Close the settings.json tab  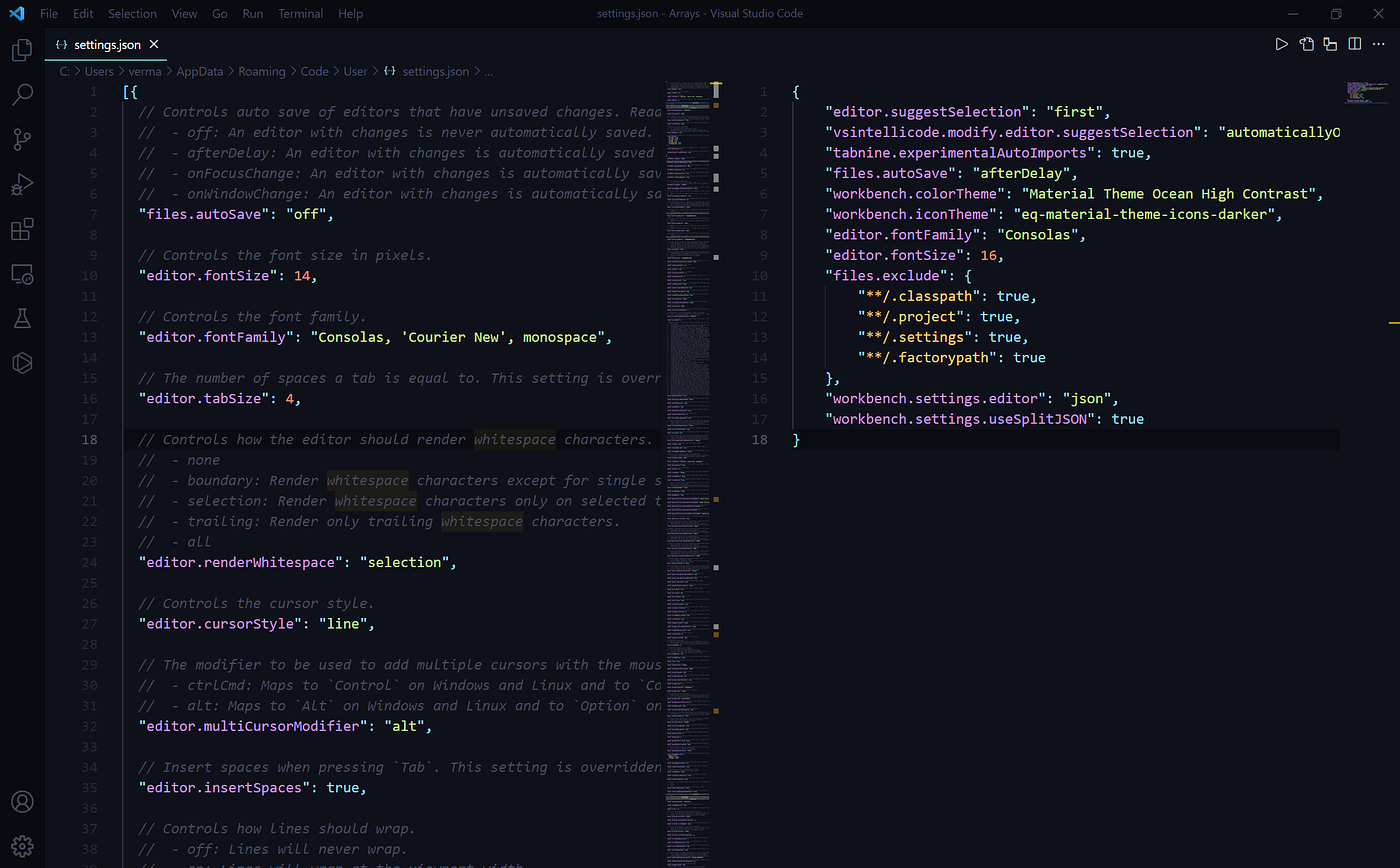[x=154, y=44]
